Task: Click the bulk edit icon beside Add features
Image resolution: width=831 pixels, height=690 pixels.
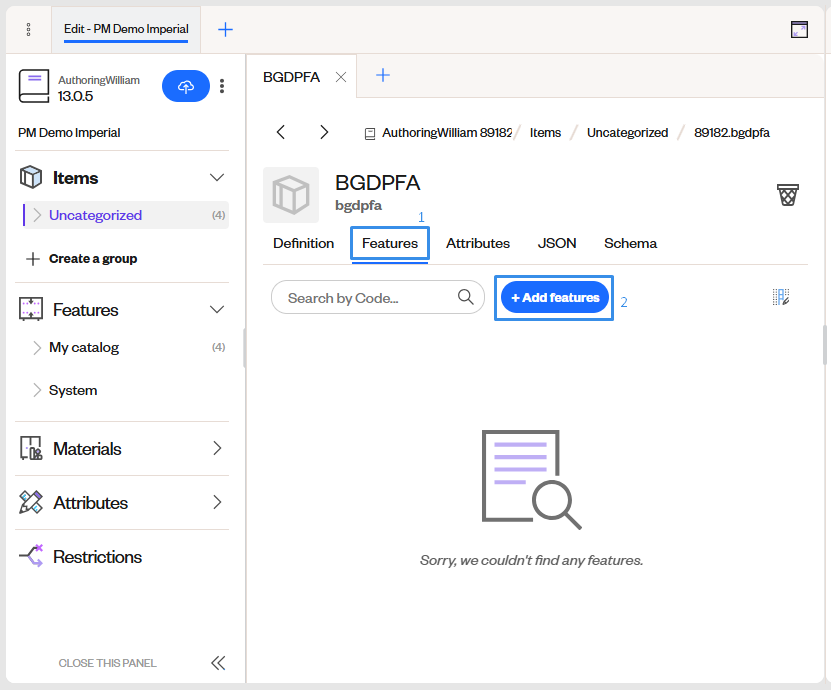Action: (781, 297)
